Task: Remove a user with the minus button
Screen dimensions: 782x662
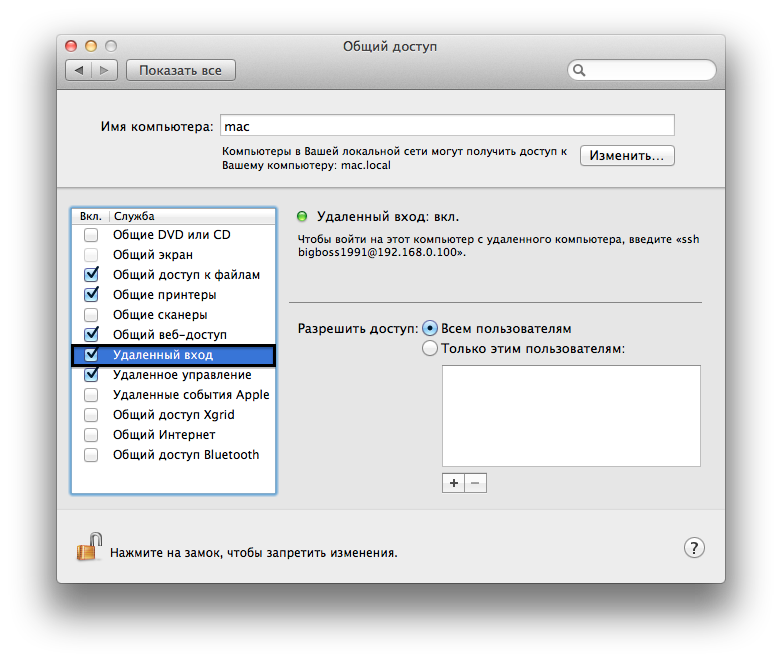Action: [x=475, y=483]
